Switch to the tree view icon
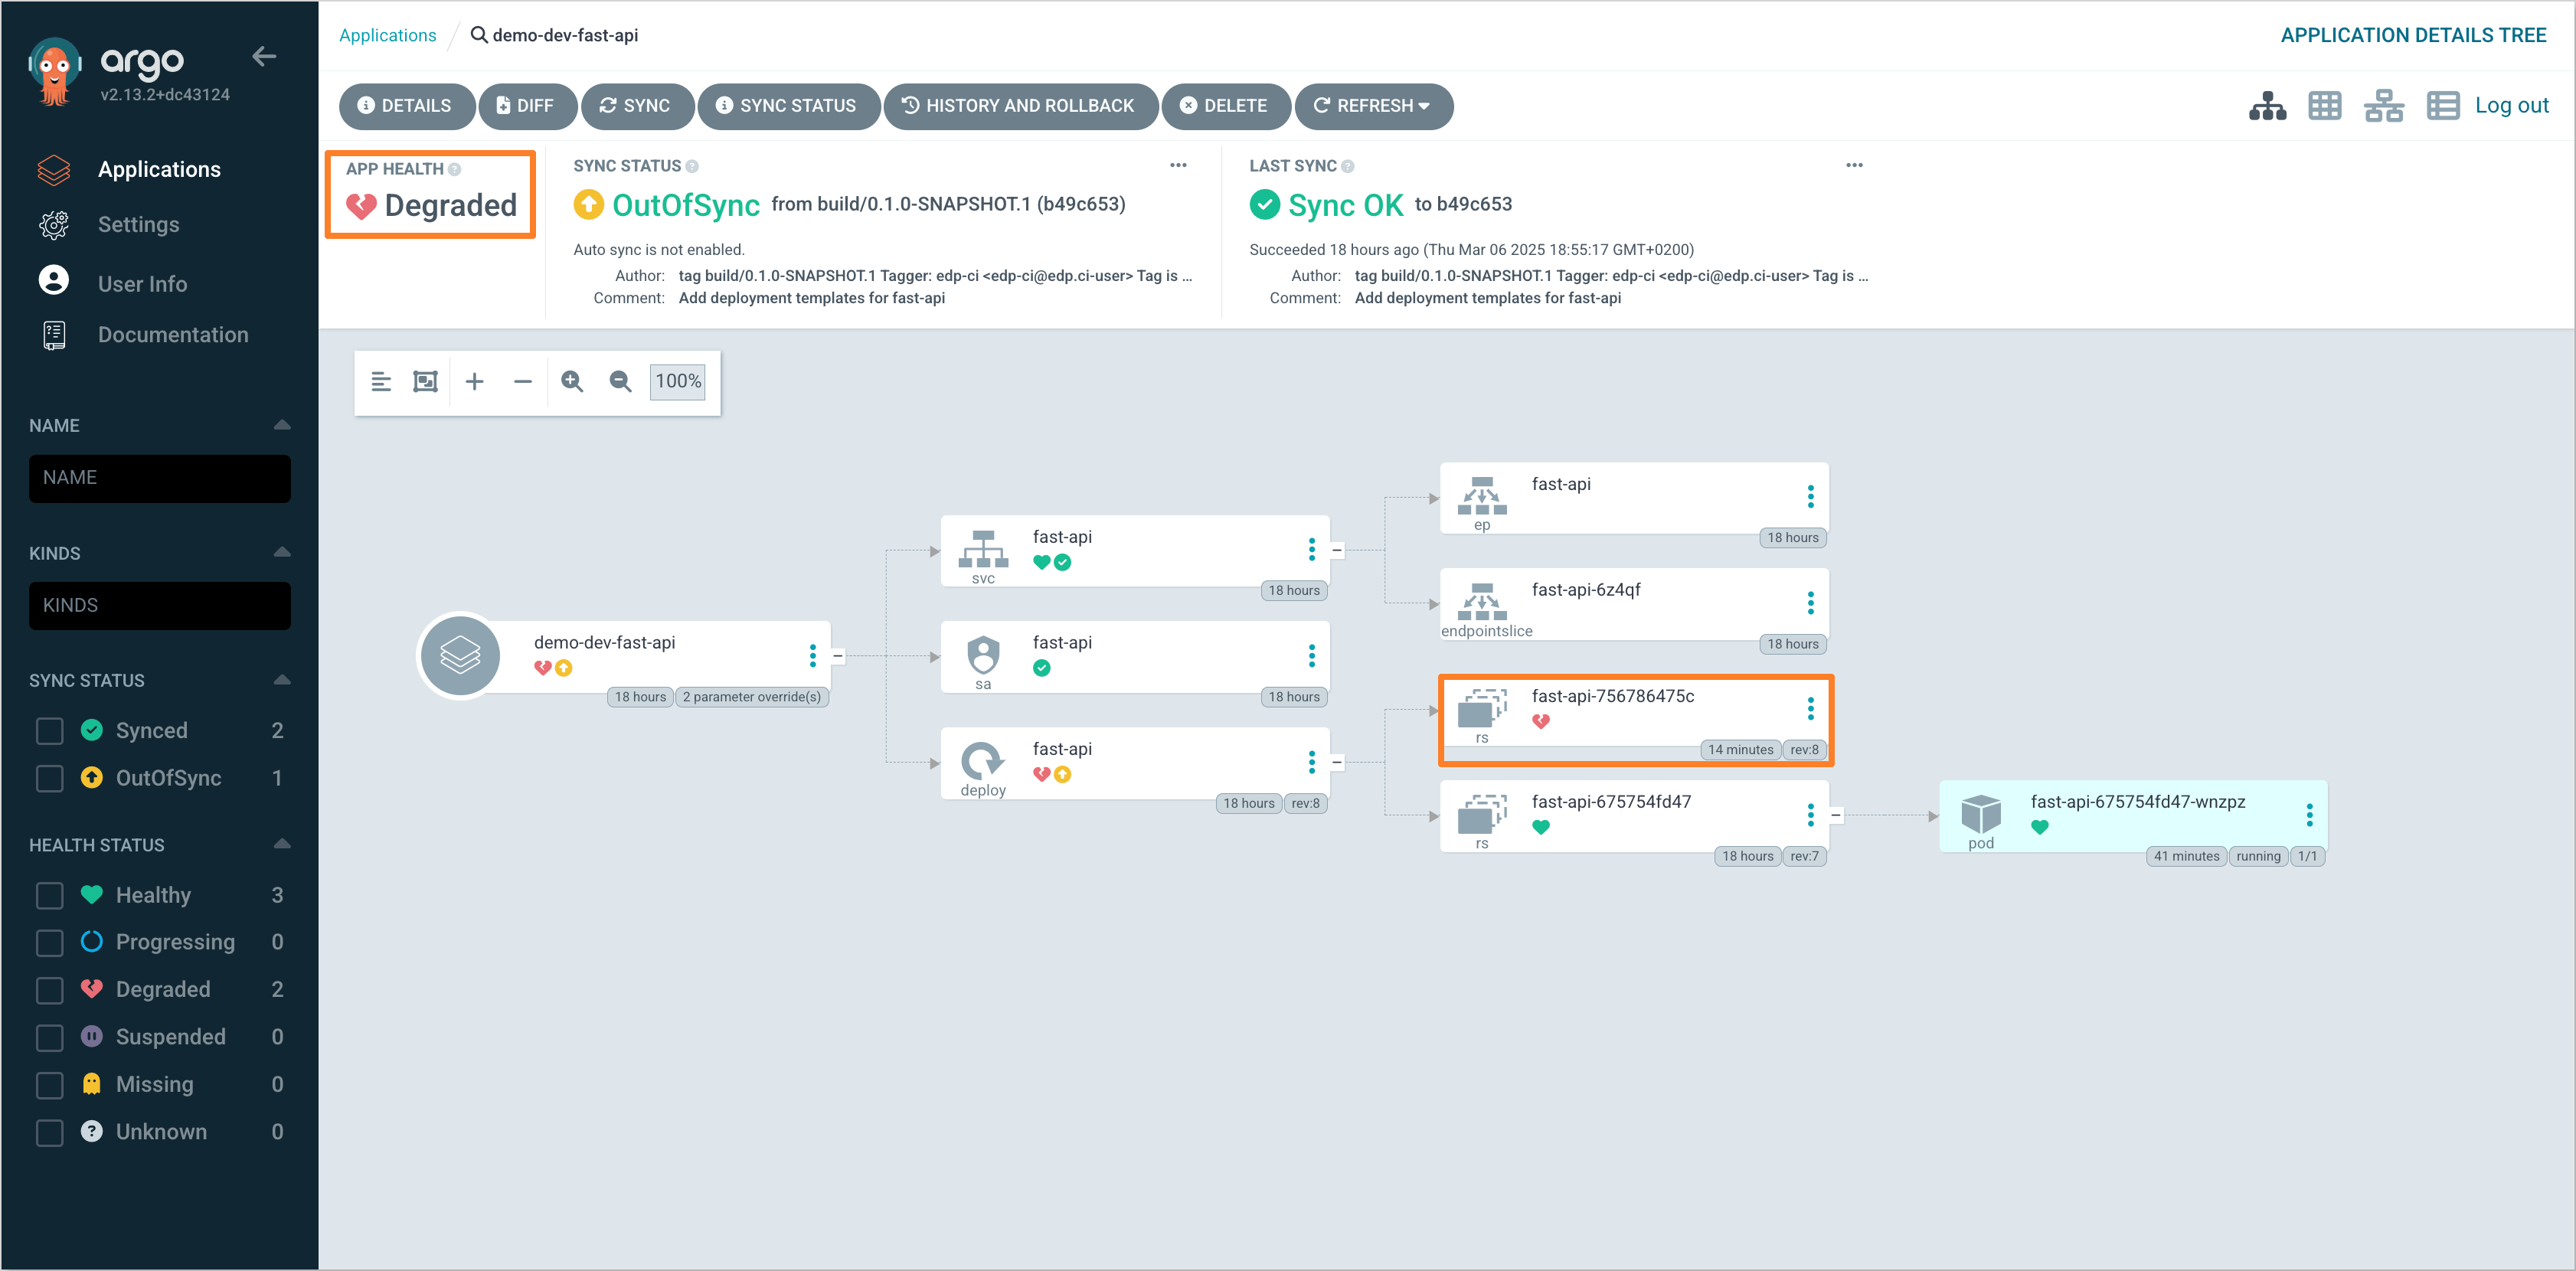 tap(2267, 106)
